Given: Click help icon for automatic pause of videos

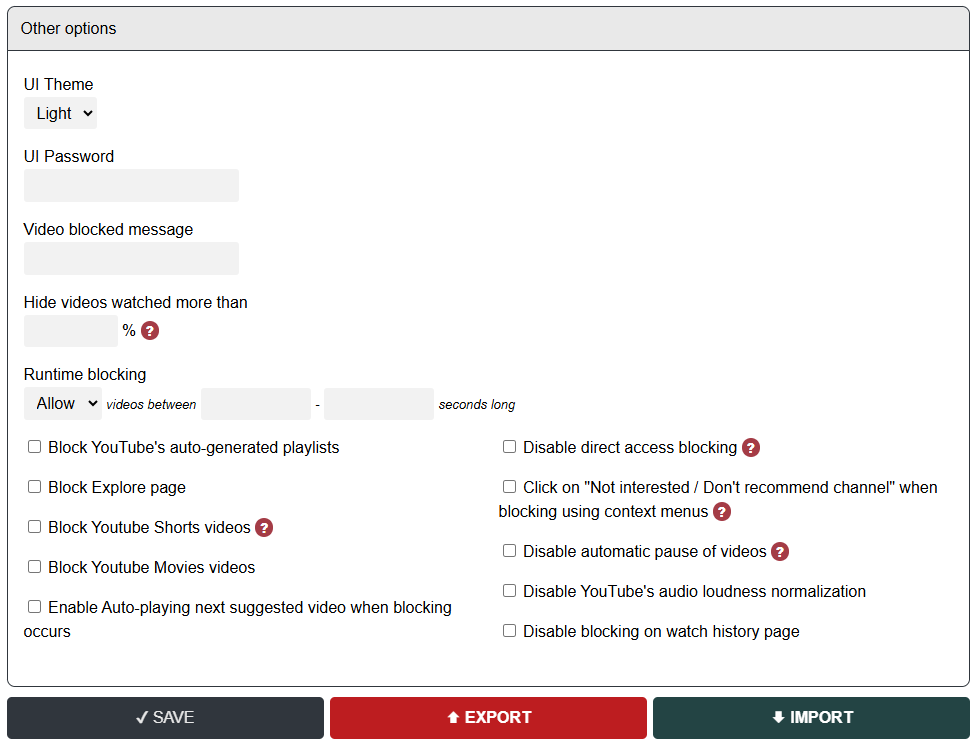Looking at the screenshot, I should pos(780,551).
